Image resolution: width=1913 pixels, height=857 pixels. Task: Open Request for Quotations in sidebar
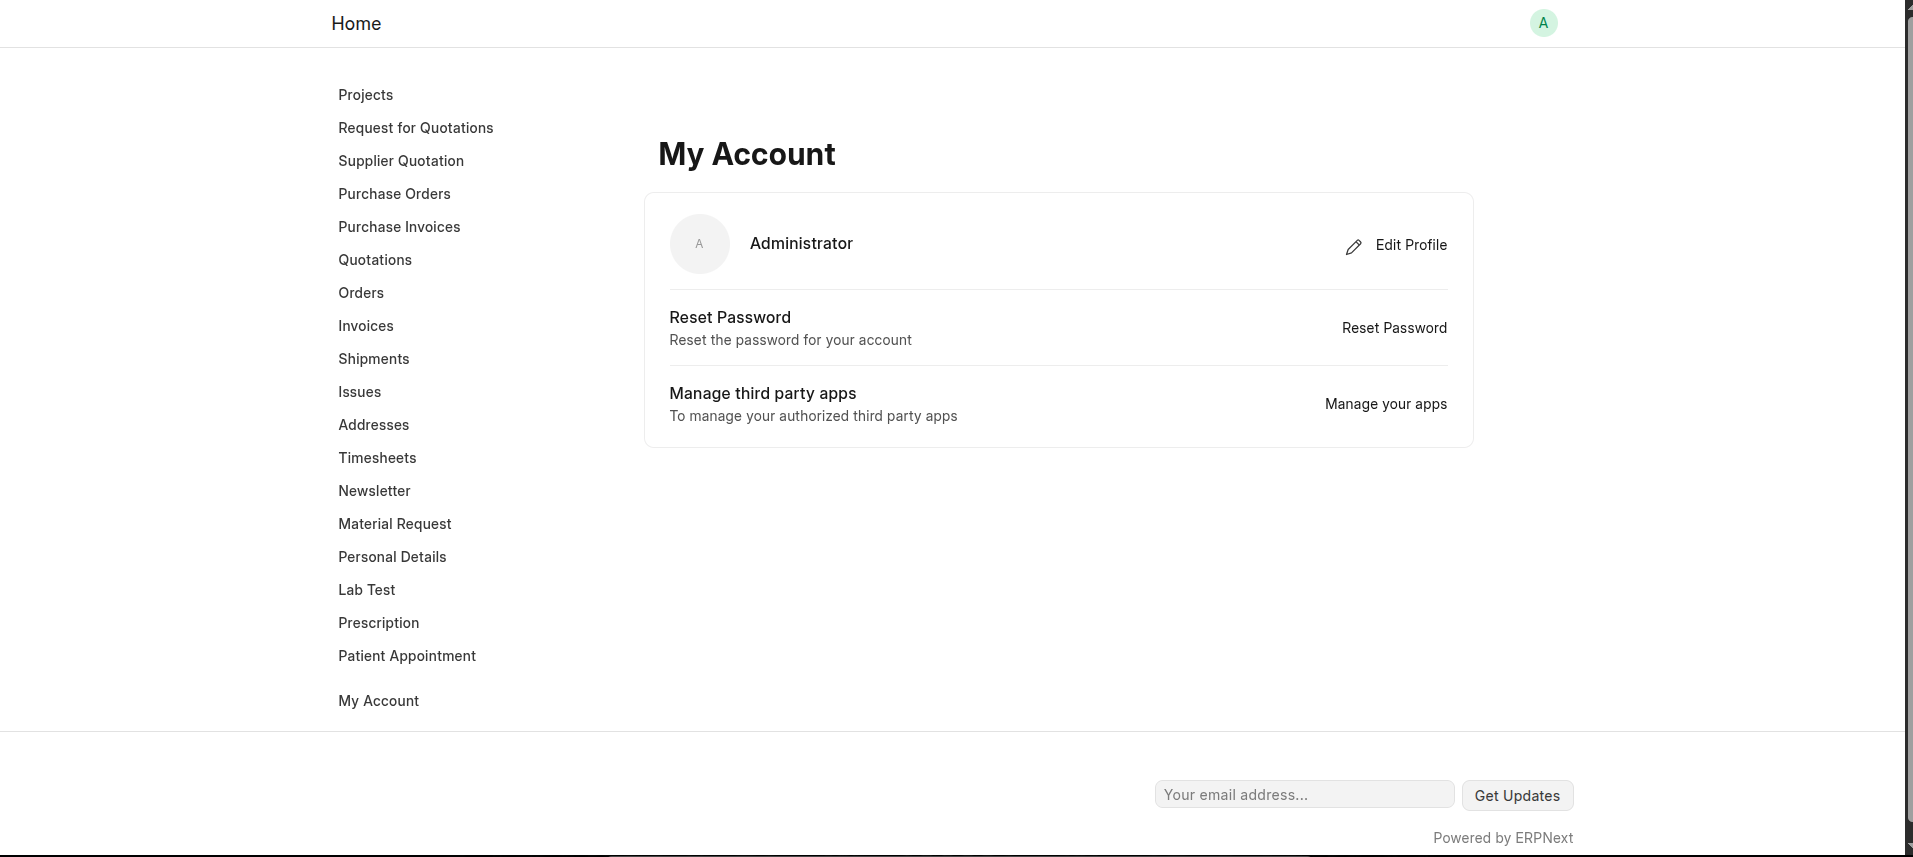[x=415, y=128]
